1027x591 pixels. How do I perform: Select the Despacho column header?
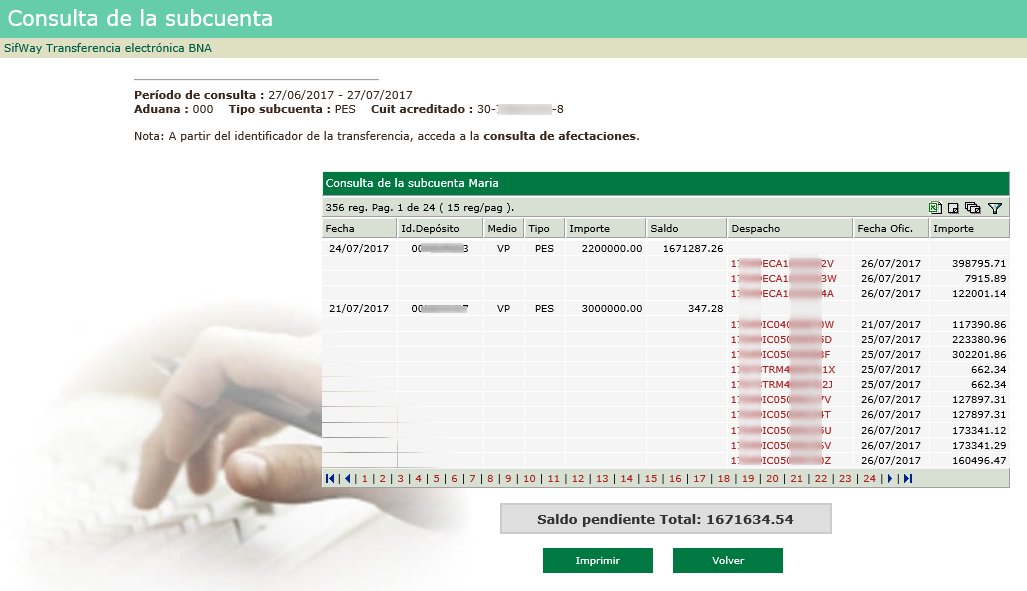click(755, 229)
